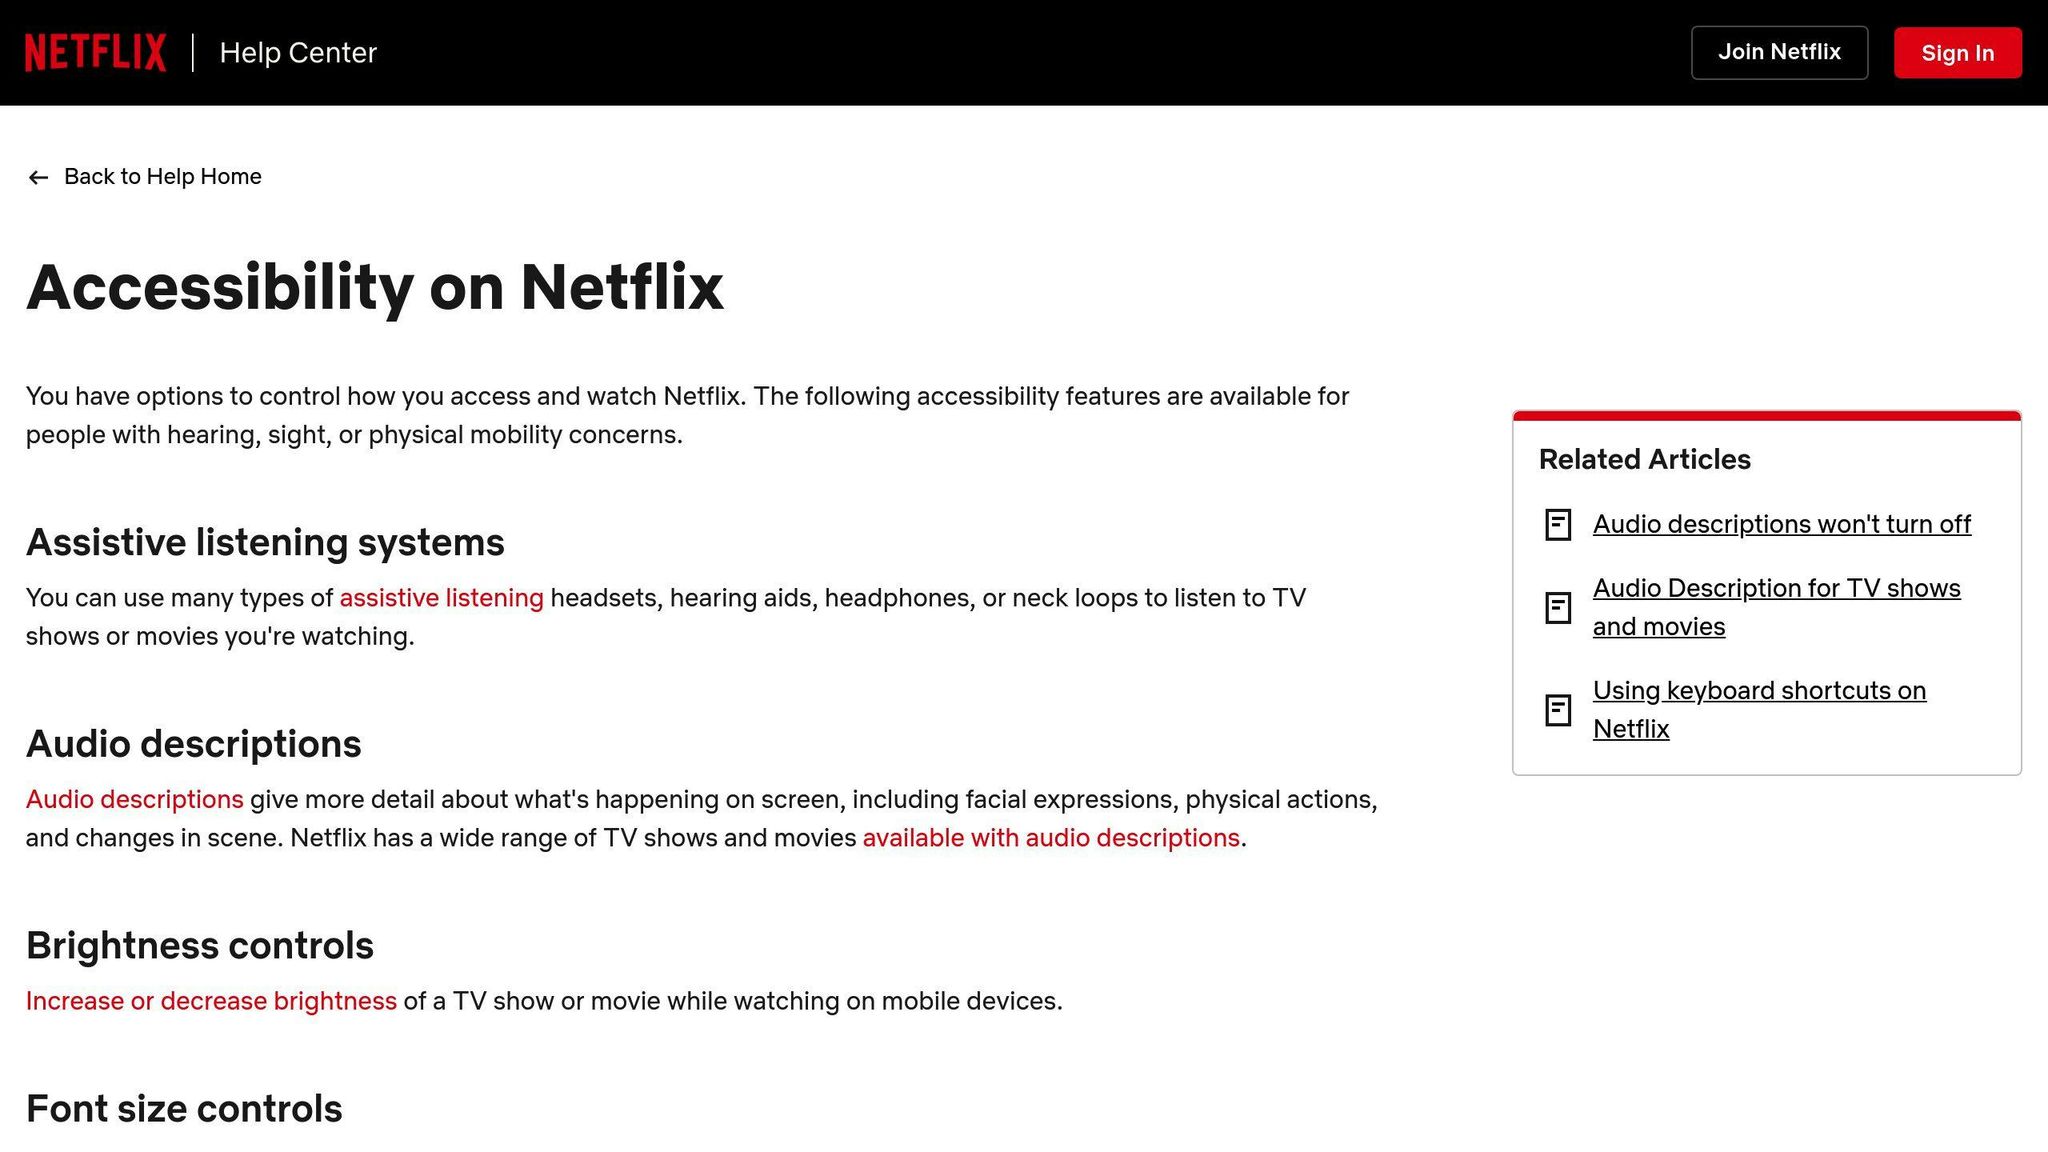2048x1152 pixels.
Task: Open the Increase or decrease brightness link
Action: (x=211, y=1000)
